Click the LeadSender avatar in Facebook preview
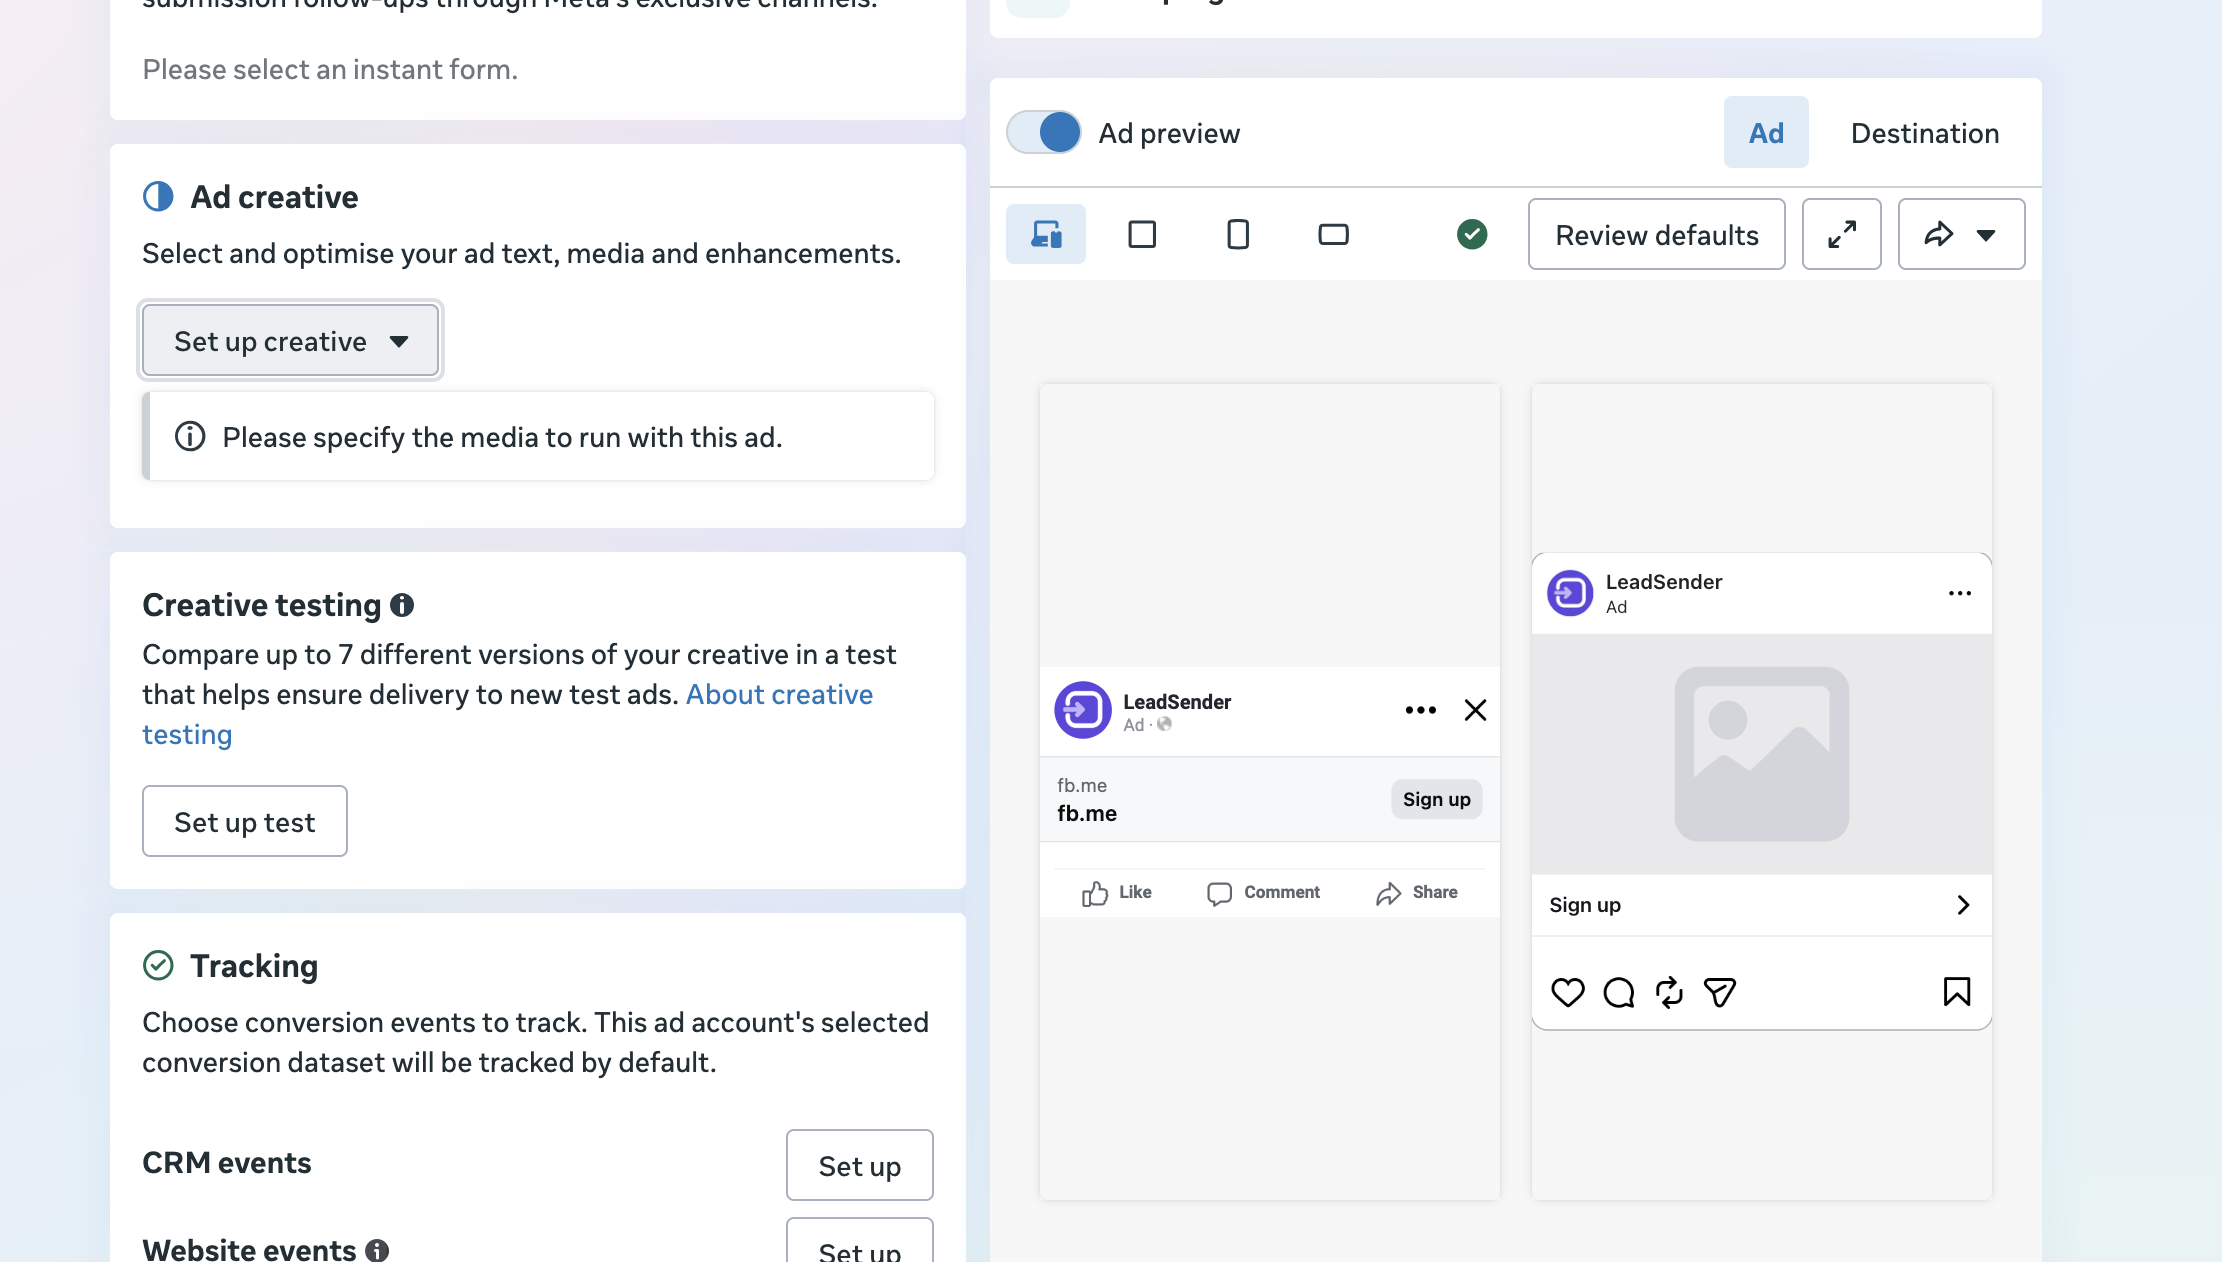 tap(1083, 710)
